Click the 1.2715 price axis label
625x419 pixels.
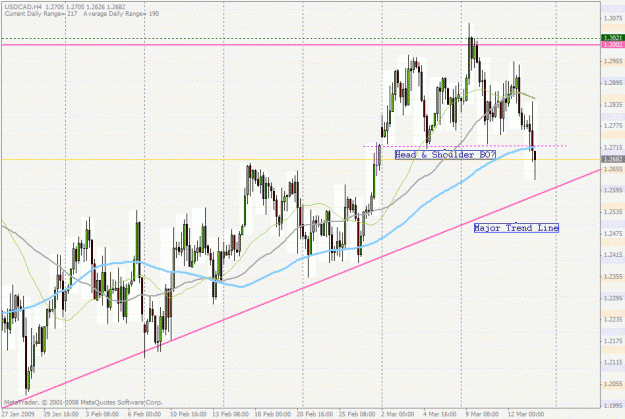point(613,148)
